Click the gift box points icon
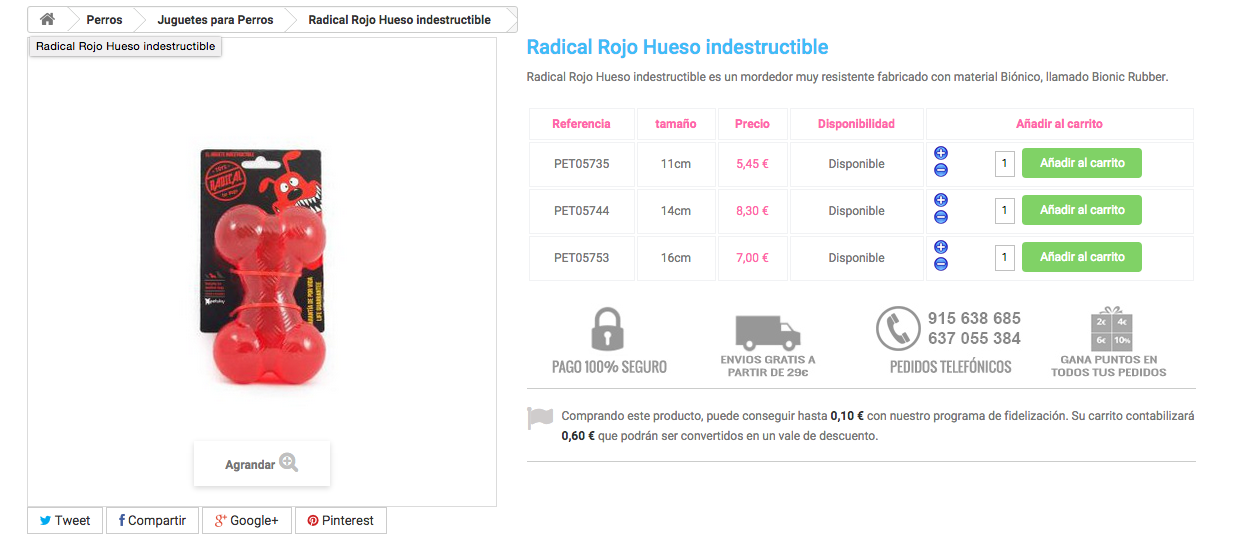This screenshot has width=1257, height=555. click(1110, 328)
